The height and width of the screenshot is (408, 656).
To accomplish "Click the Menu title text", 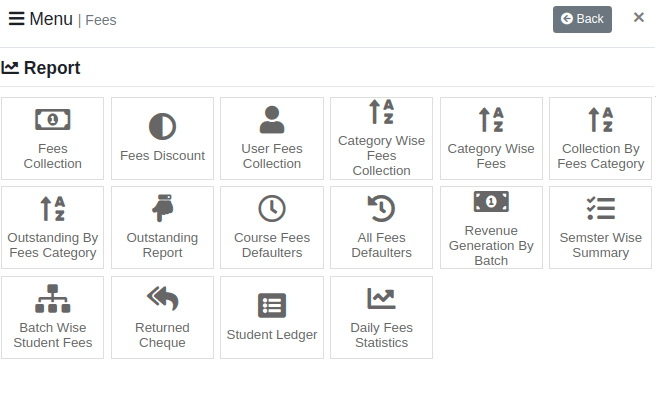I will click(51, 19).
